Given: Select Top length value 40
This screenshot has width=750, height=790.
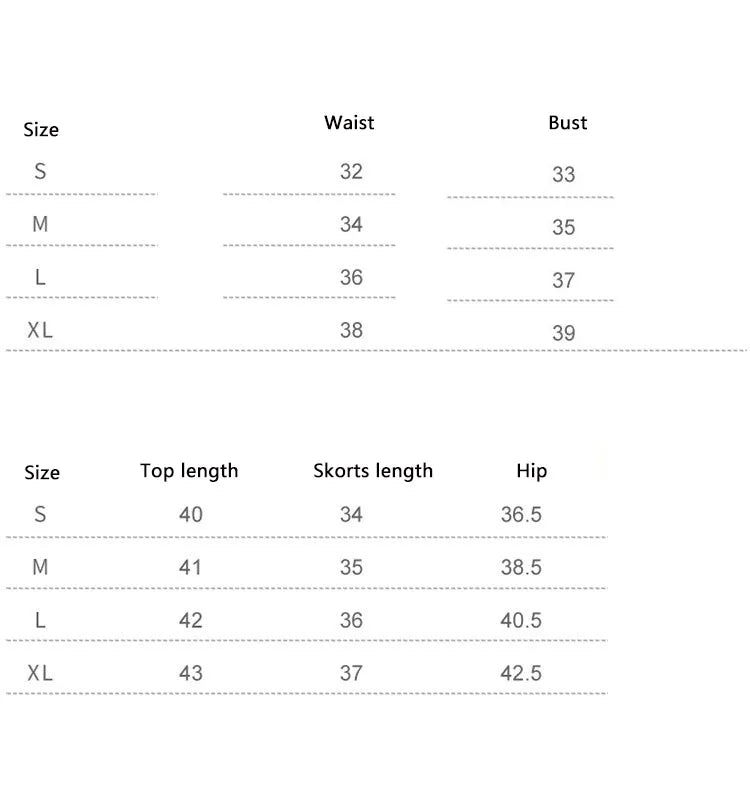Looking at the screenshot, I should [x=190, y=515].
